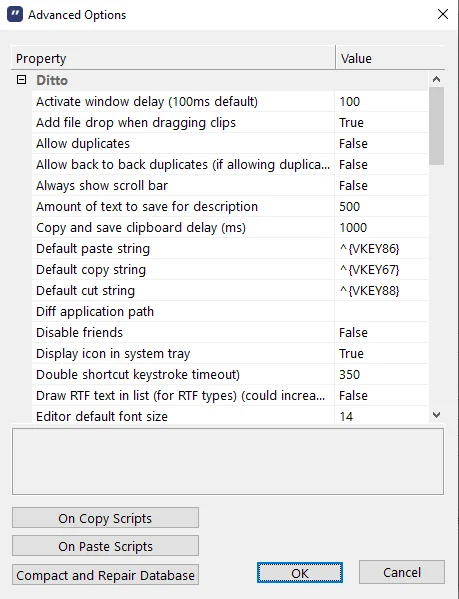Select 'Disable friends' property row

[x=183, y=333]
